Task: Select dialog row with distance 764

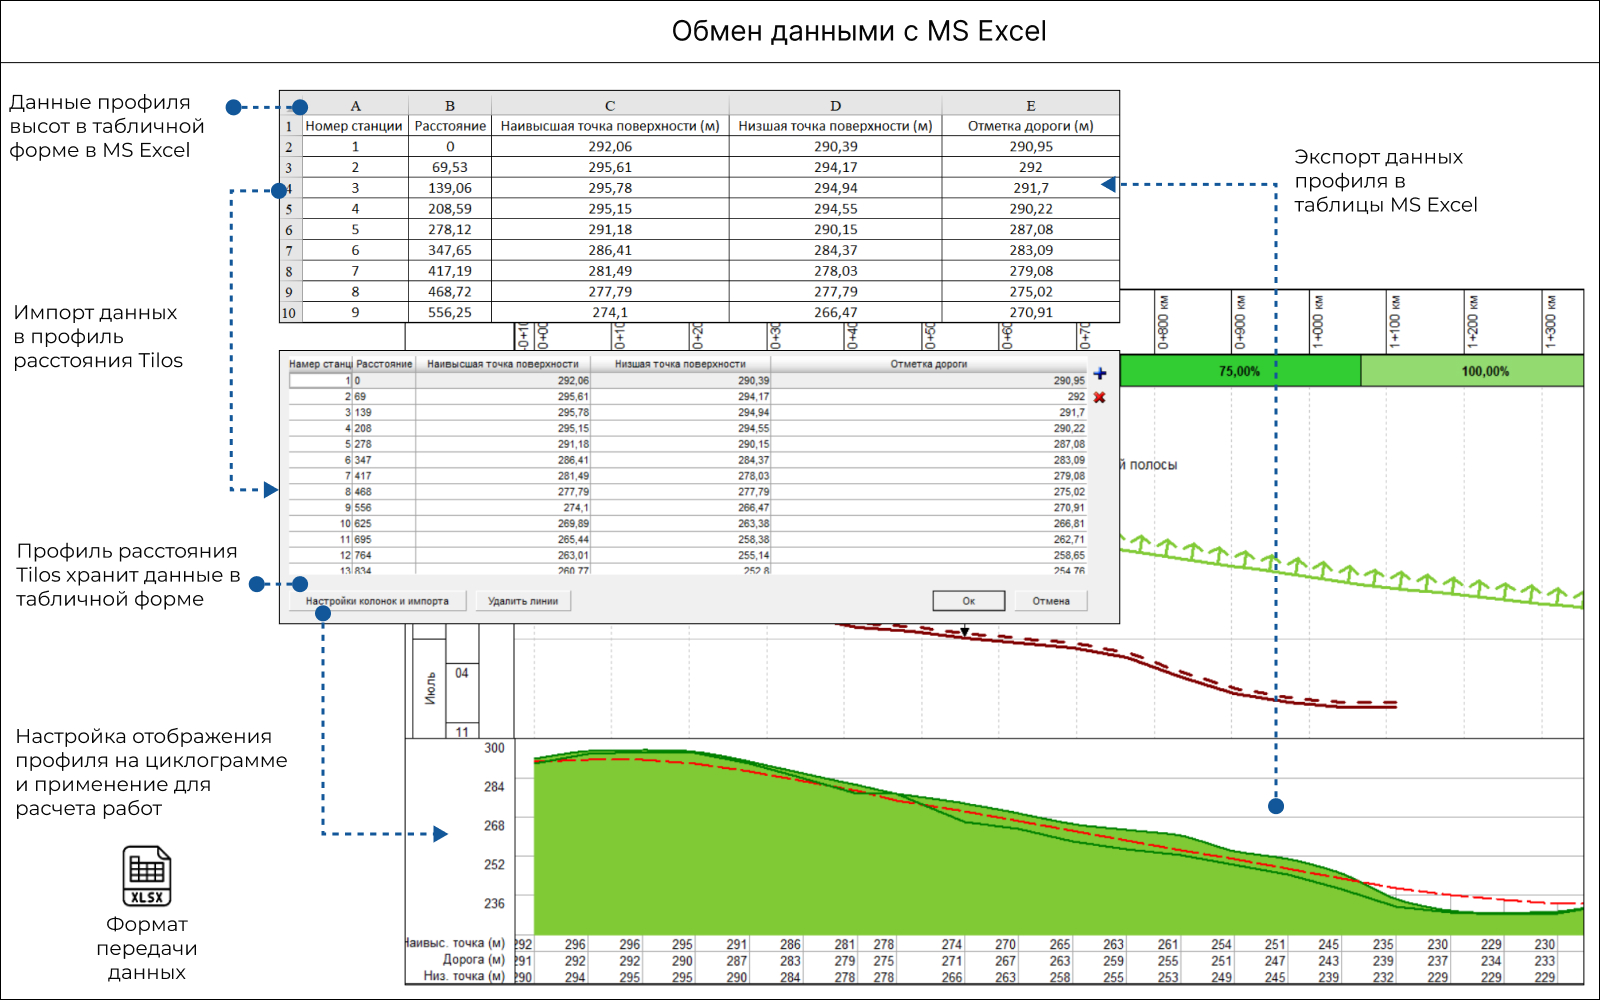Action: click(x=688, y=555)
